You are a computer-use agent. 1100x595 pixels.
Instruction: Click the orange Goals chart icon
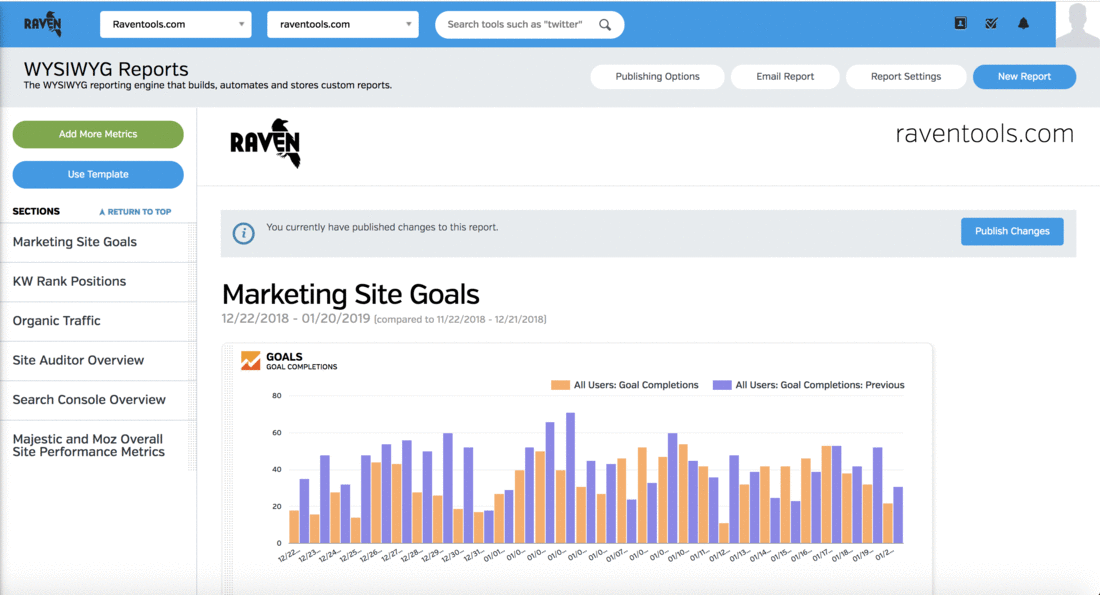pos(250,360)
